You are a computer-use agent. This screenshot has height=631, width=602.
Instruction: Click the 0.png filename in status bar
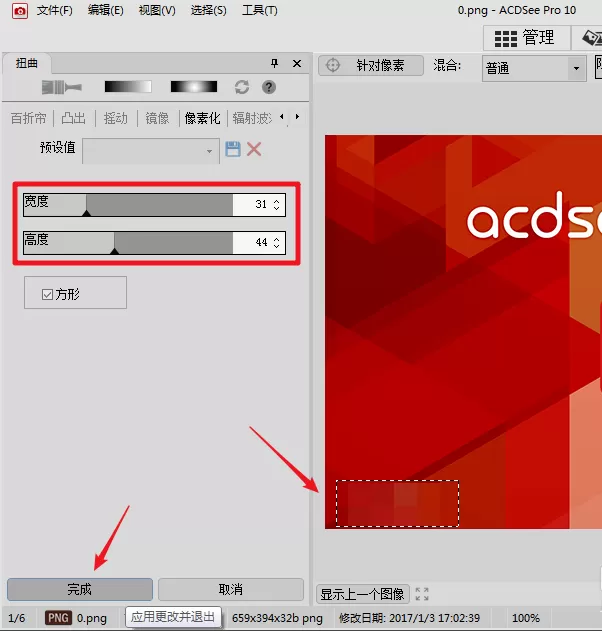tap(92, 618)
